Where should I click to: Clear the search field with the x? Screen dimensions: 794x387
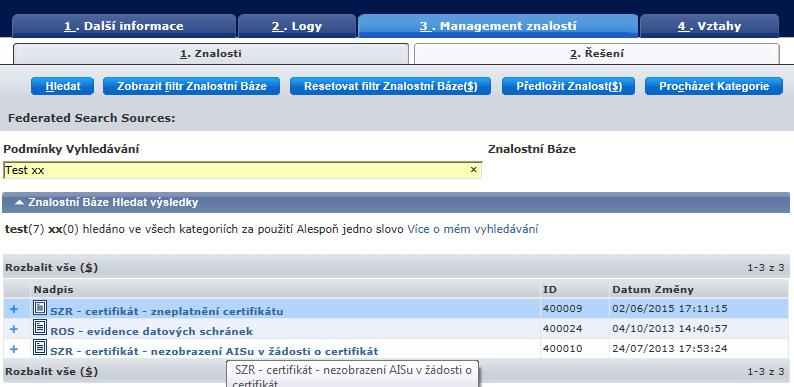pyautogui.click(x=473, y=170)
